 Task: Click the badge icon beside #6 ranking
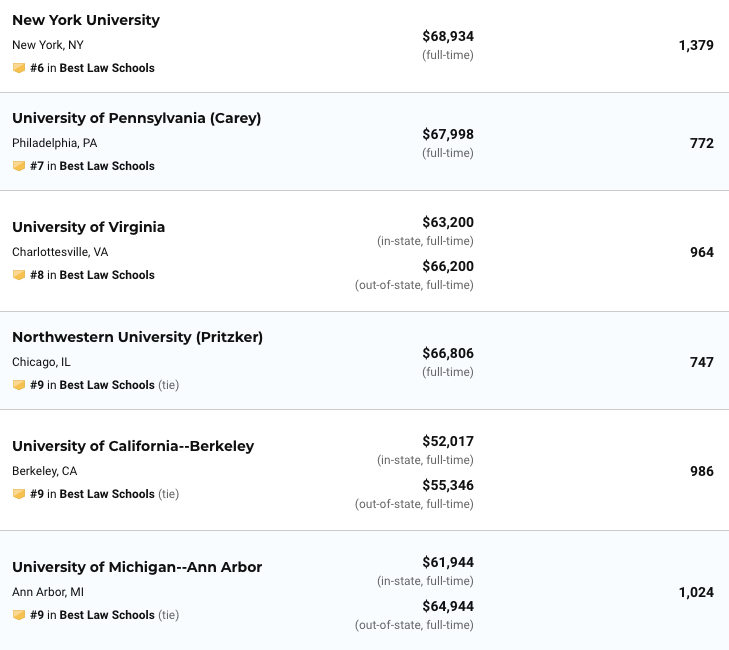coord(18,68)
